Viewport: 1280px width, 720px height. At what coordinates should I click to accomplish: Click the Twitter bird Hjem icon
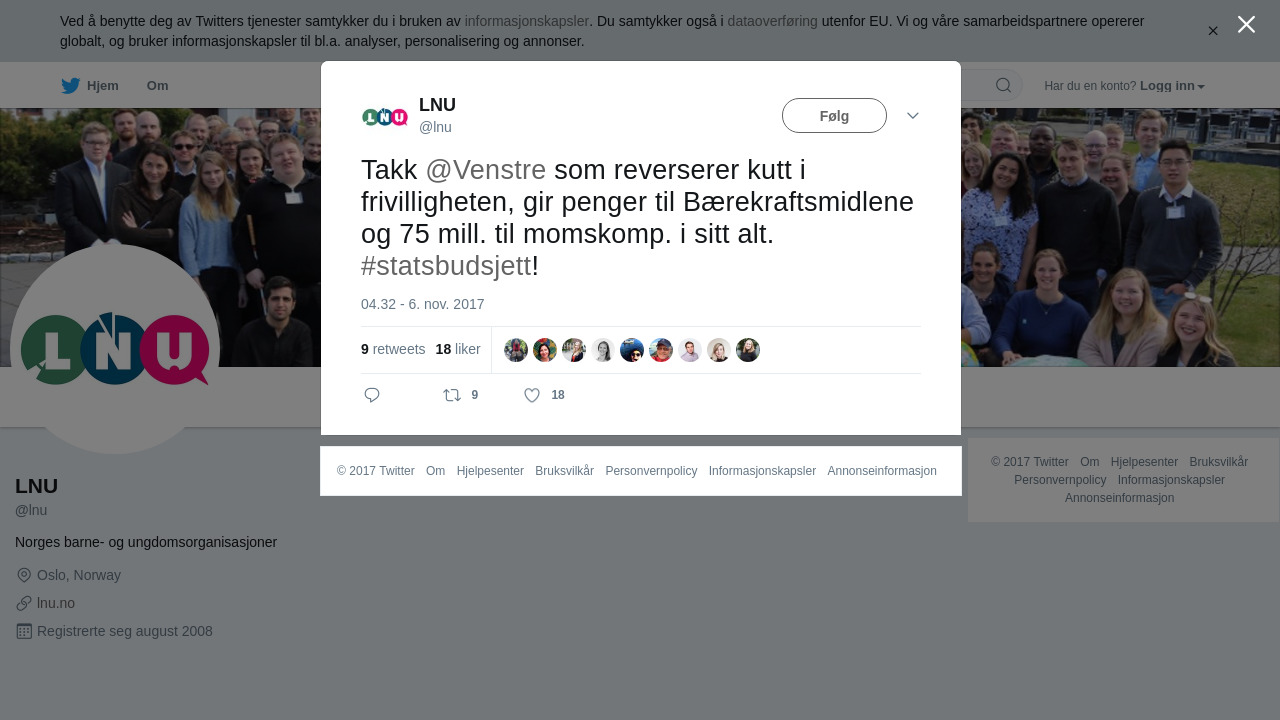70,85
